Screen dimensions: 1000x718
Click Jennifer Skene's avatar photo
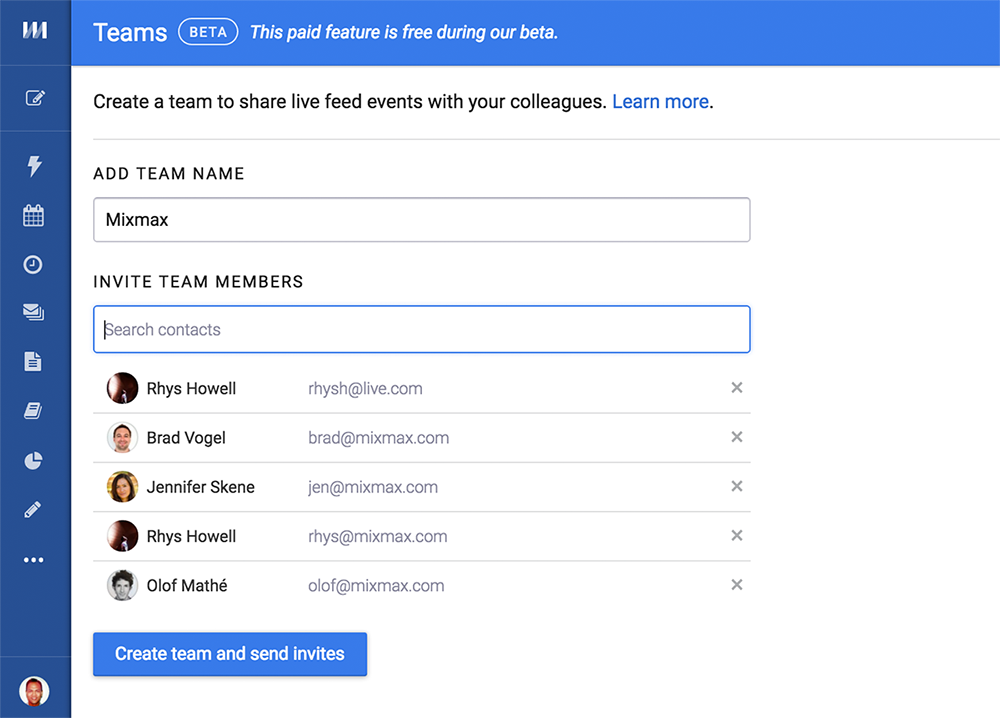pos(122,487)
